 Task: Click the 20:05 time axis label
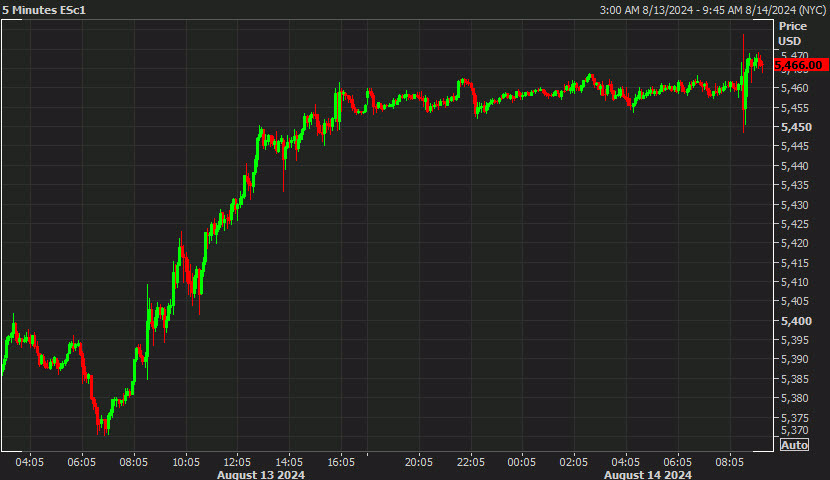click(x=419, y=463)
